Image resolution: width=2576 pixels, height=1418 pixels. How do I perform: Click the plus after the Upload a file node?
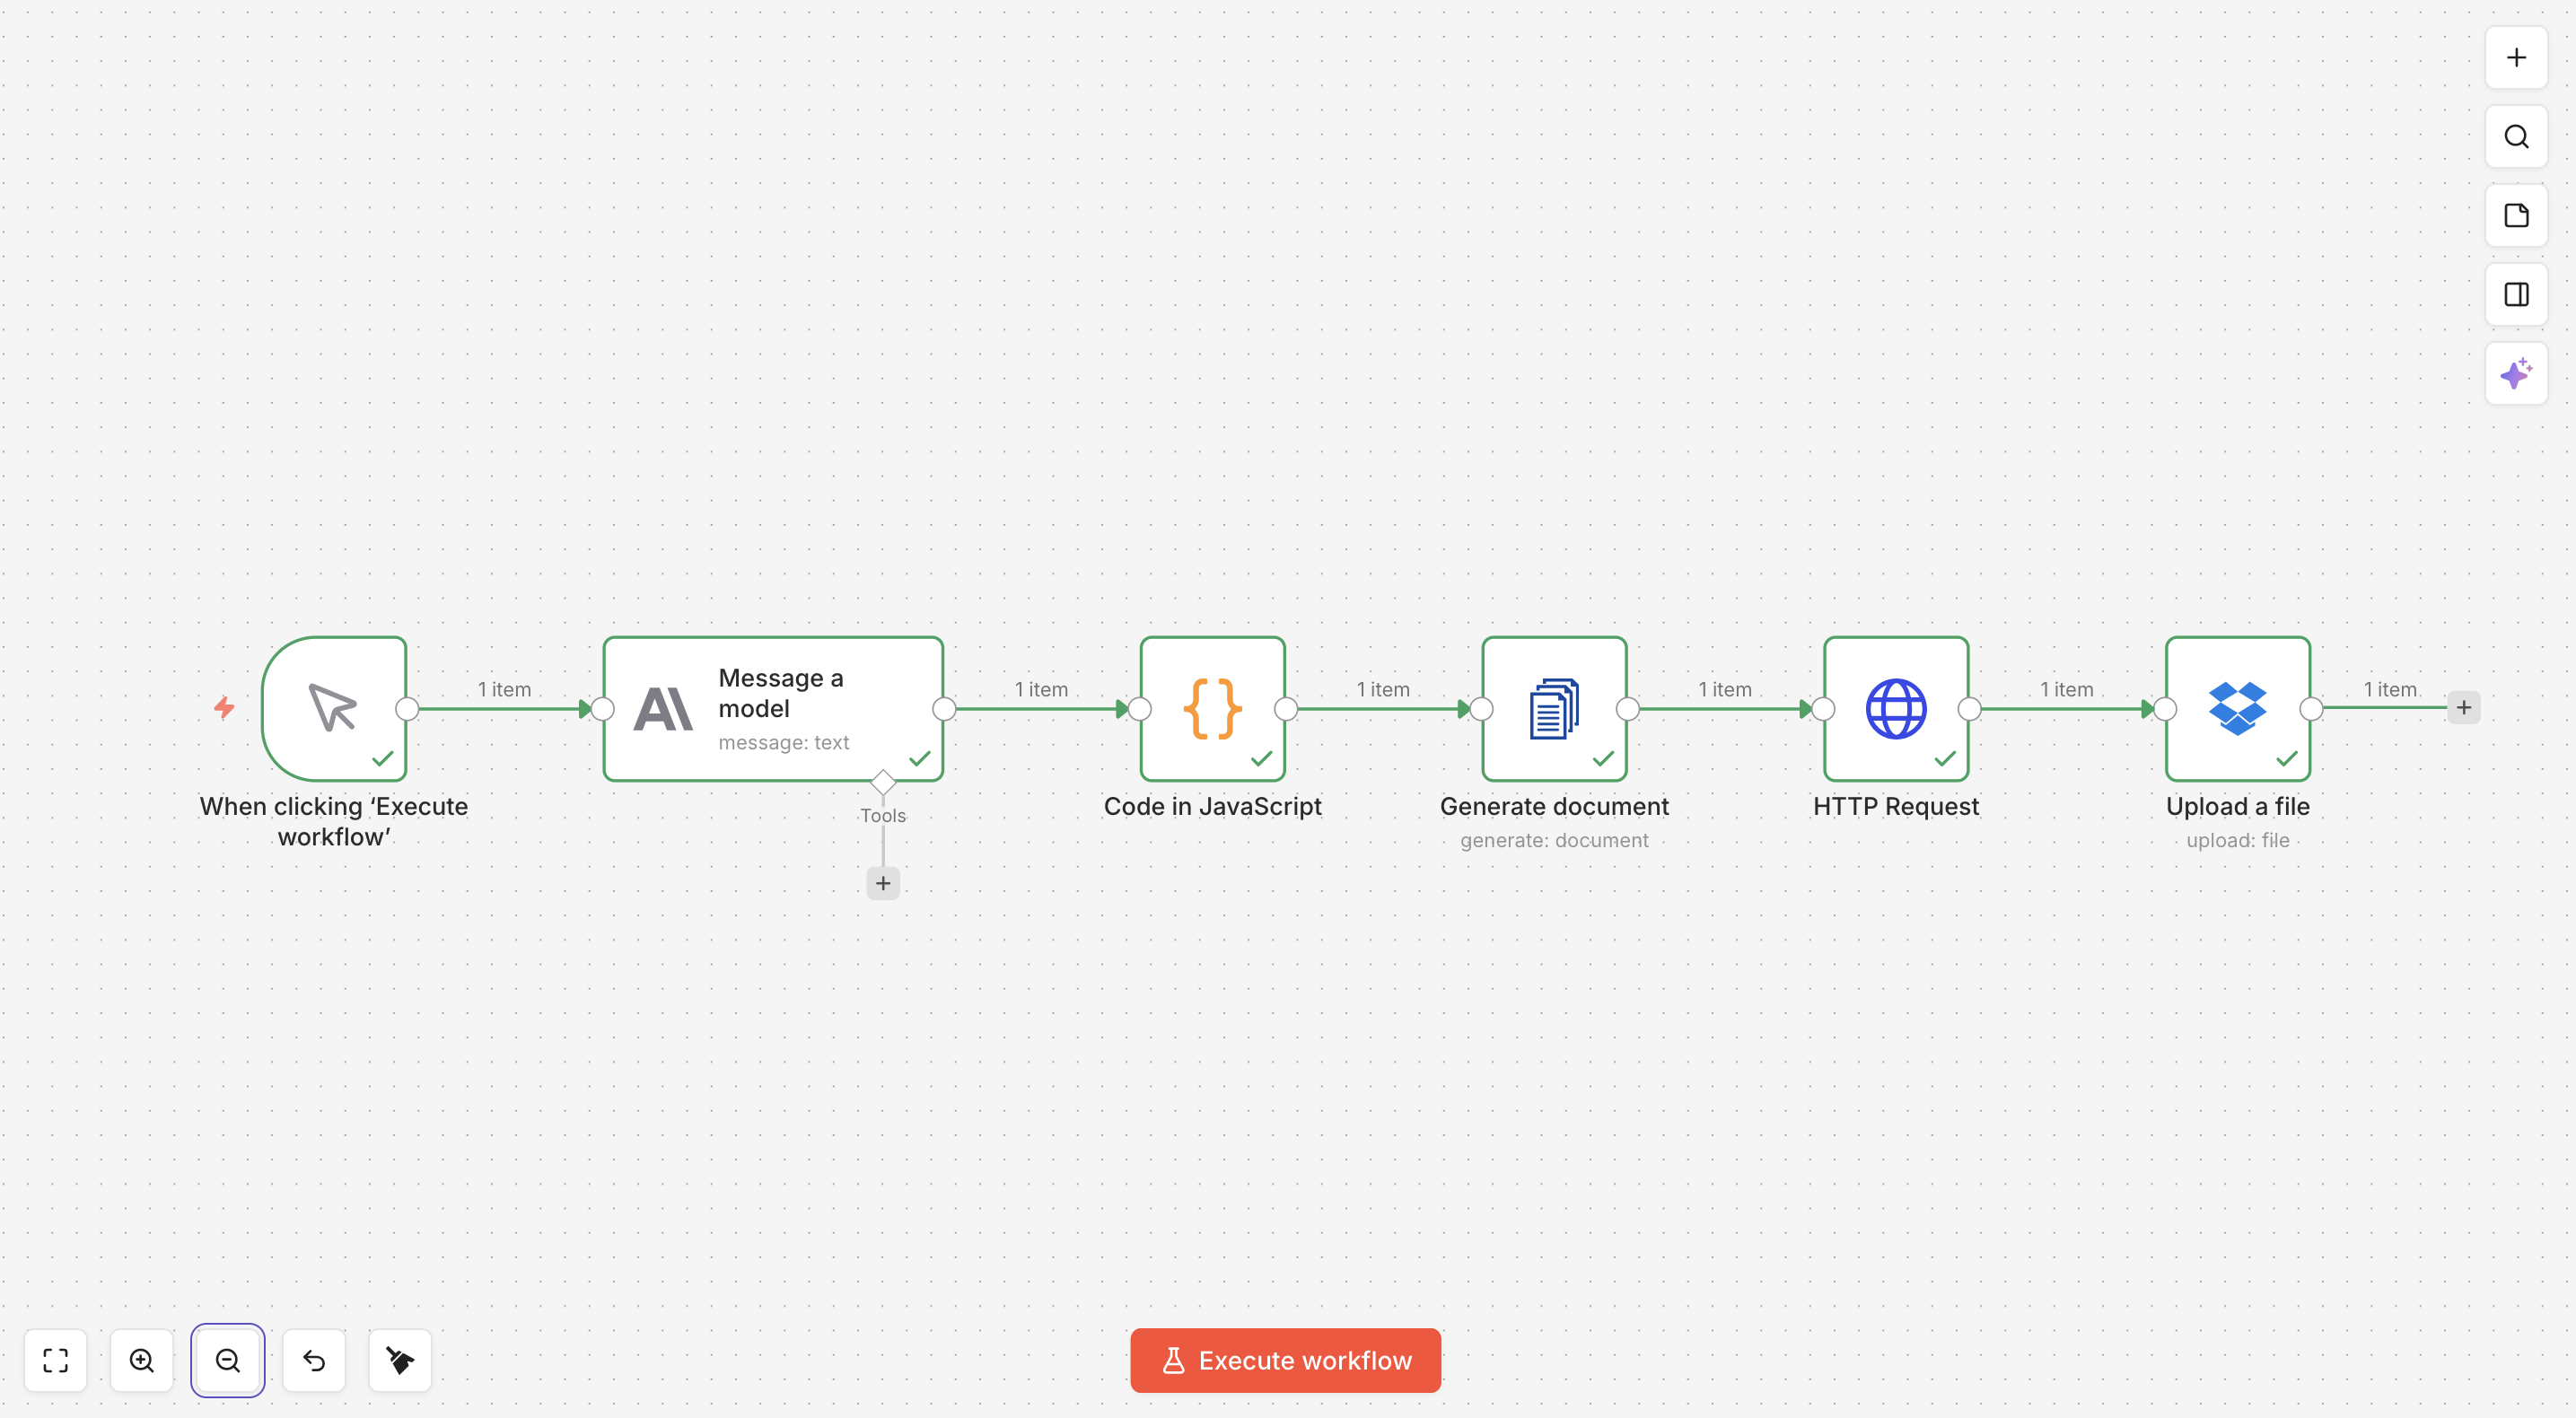click(x=2464, y=707)
